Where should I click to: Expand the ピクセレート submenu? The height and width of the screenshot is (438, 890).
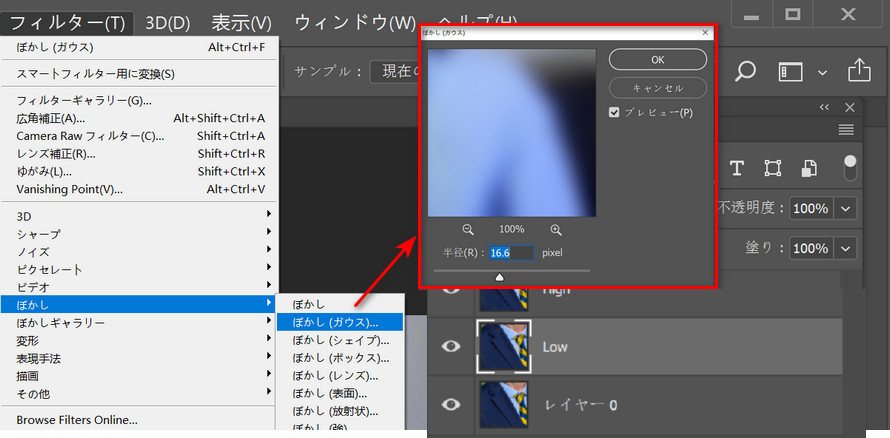tap(140, 269)
